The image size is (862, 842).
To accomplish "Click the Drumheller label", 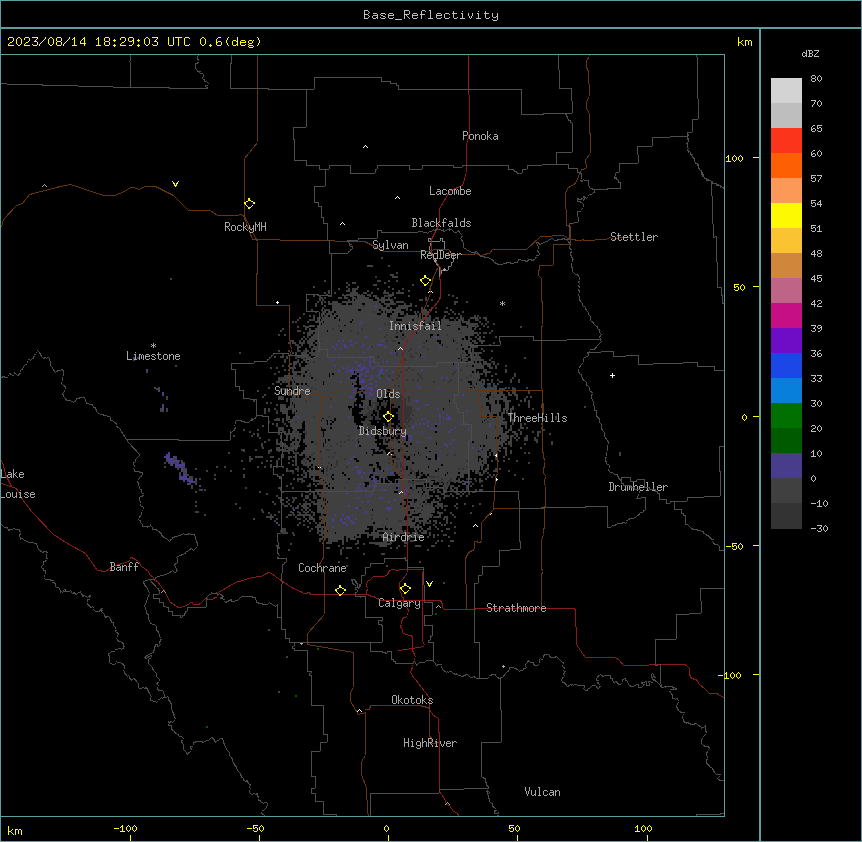I will (638, 487).
